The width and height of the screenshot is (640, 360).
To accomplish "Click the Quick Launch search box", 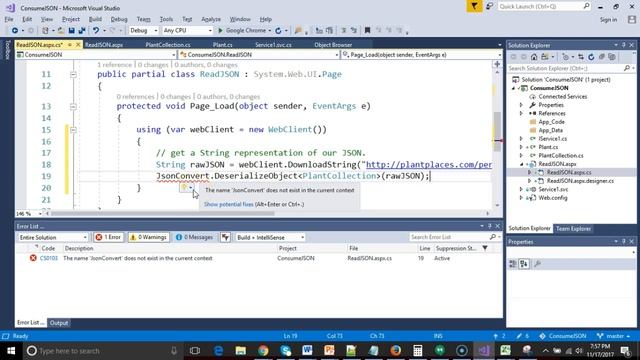I will tap(544, 7).
